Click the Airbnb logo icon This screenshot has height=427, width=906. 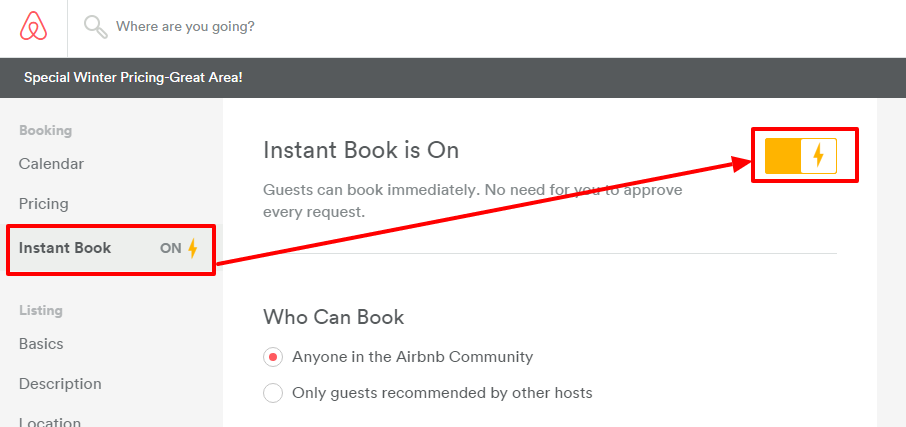click(33, 26)
